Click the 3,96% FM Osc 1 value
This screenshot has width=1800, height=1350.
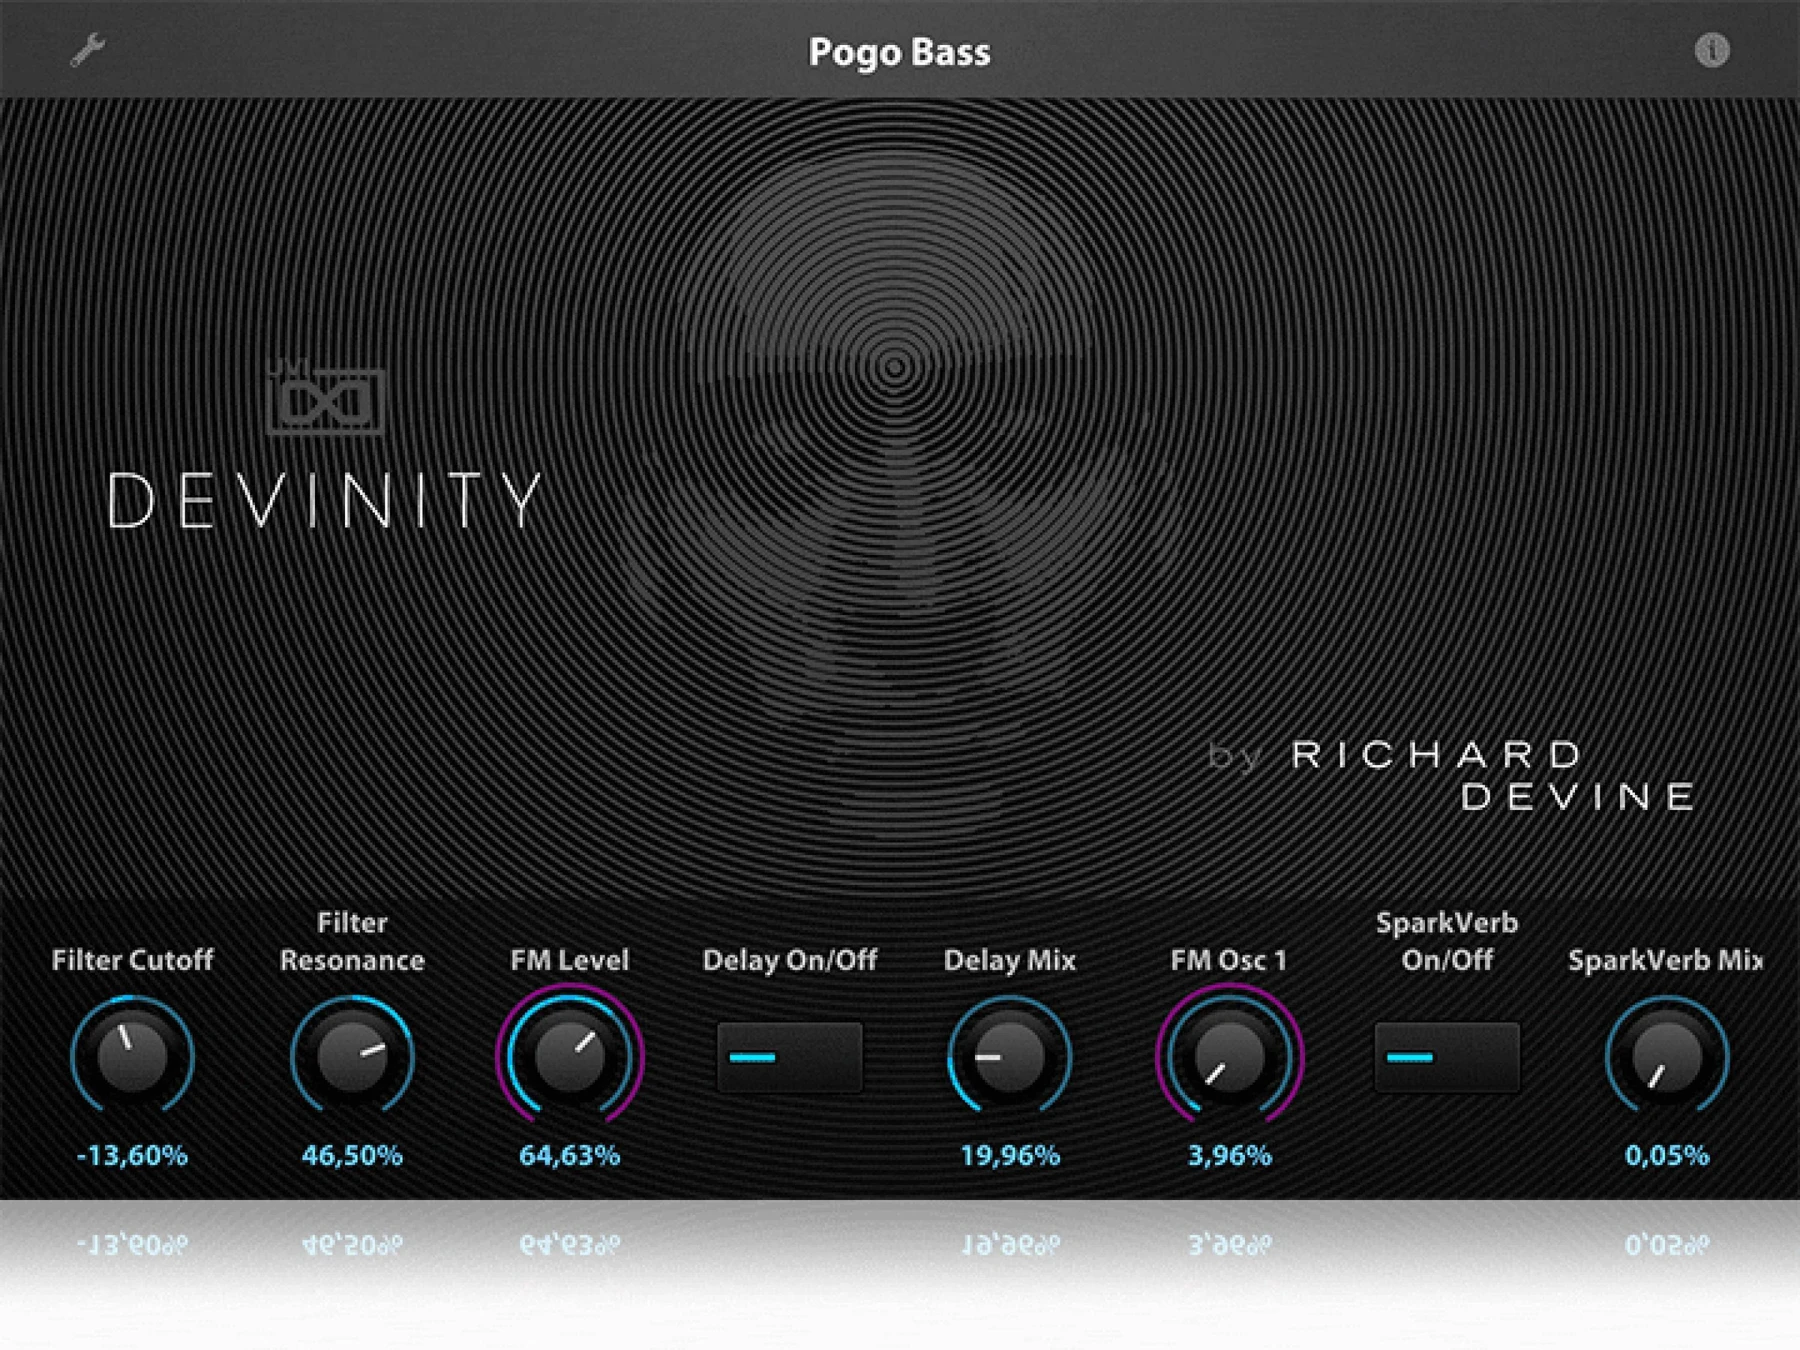coord(1229,1156)
